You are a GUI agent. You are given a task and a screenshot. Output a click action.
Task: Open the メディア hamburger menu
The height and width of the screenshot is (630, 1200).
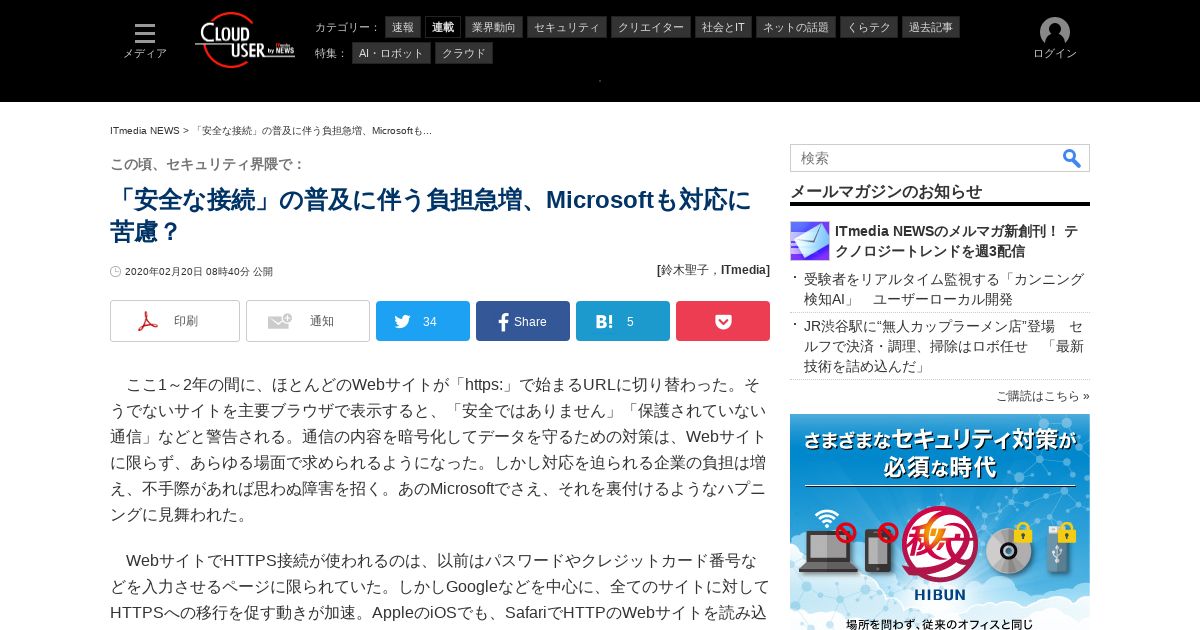[x=145, y=41]
